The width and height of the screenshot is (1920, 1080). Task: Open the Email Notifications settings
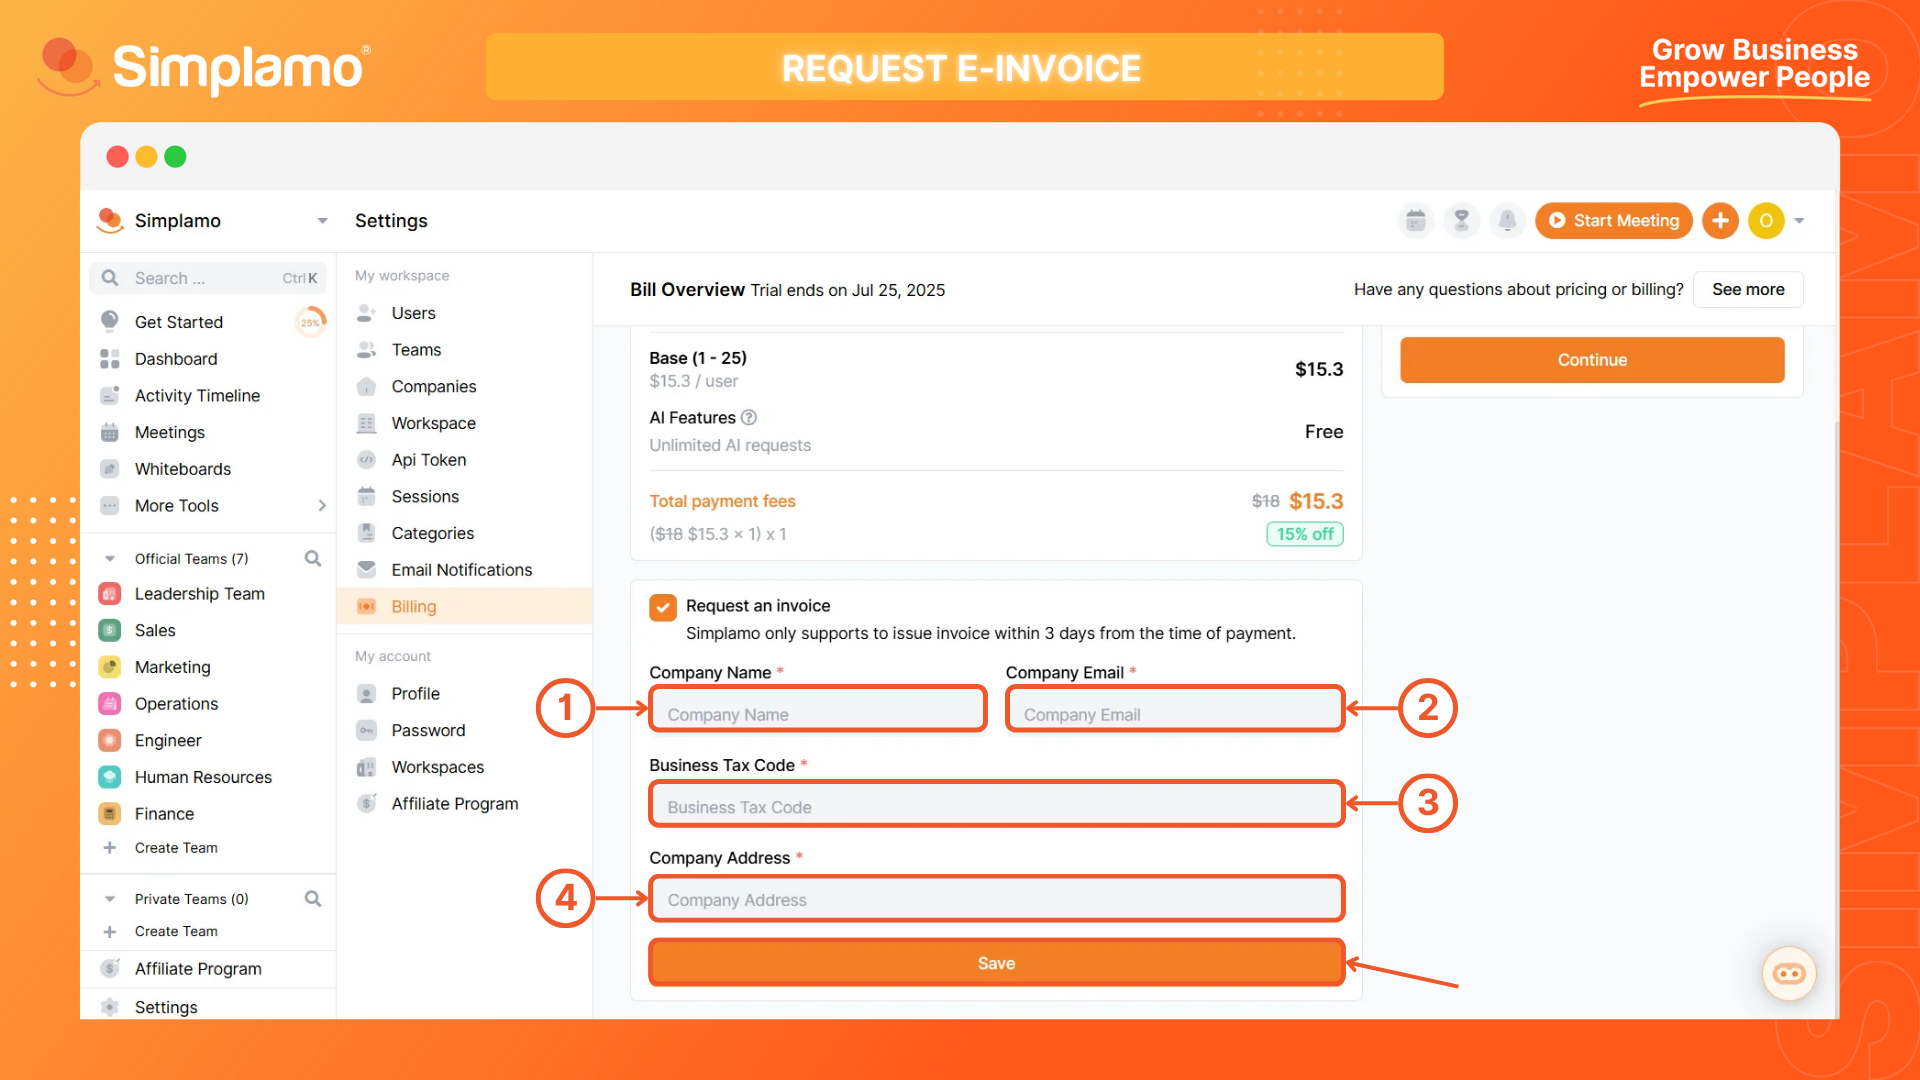[x=461, y=570]
